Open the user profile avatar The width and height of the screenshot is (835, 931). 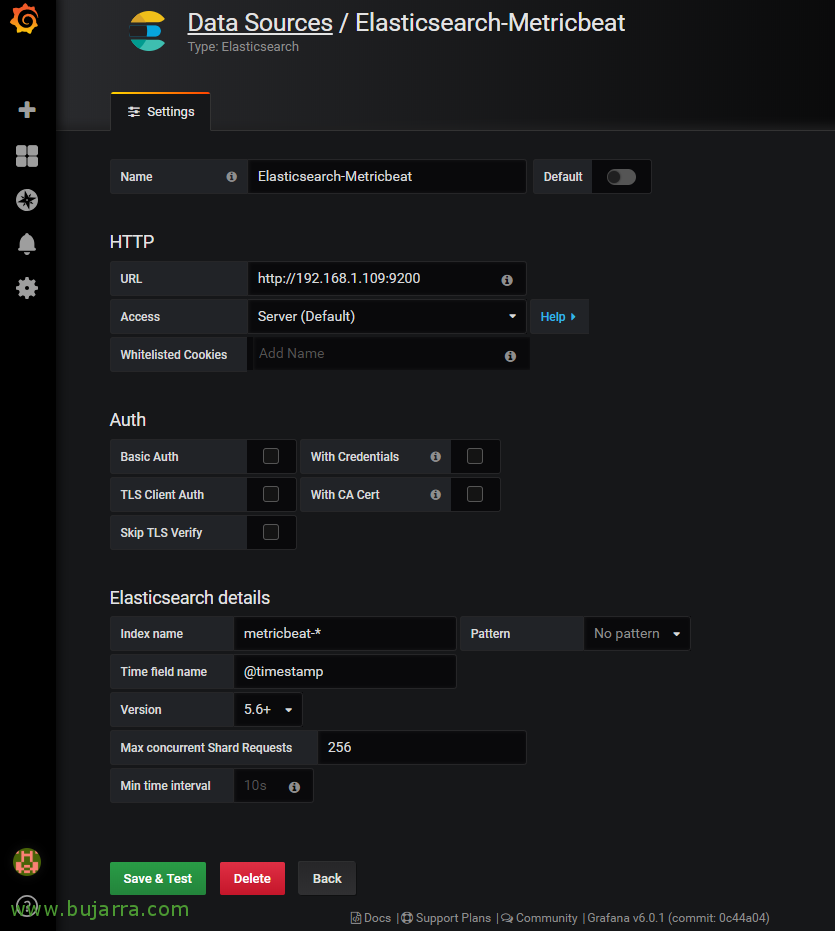[27, 862]
